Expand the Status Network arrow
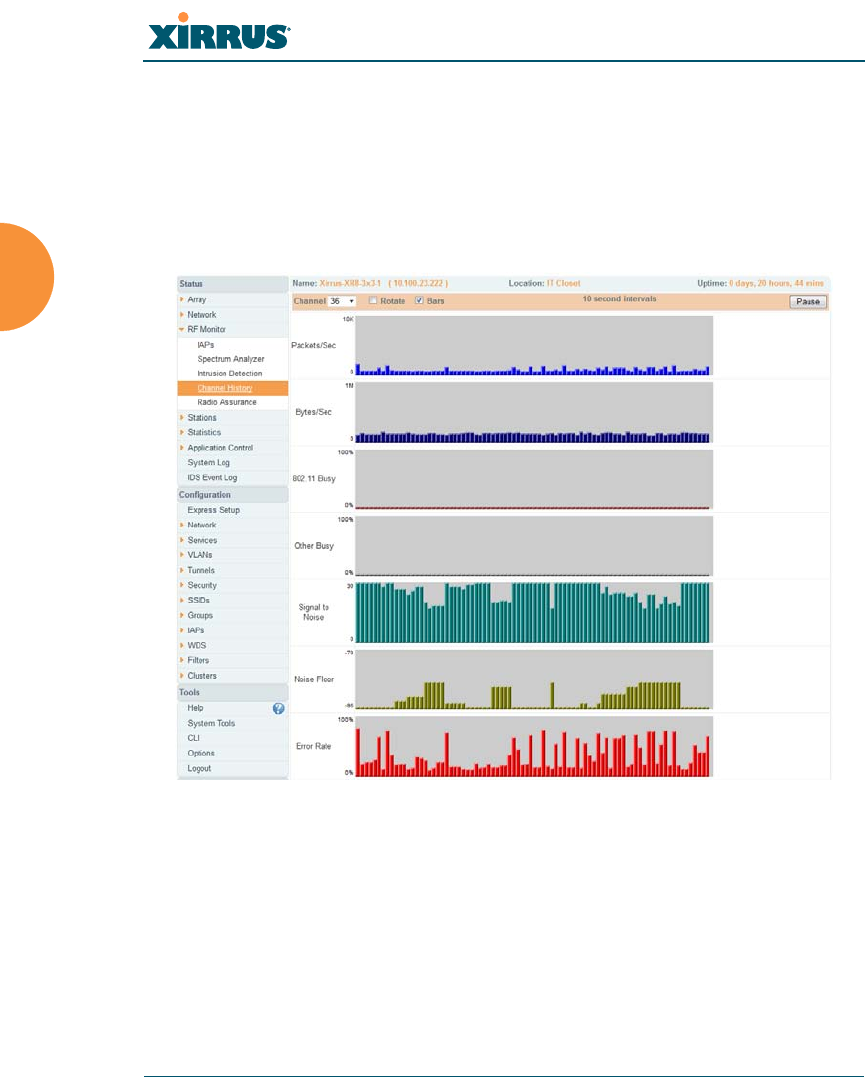Image resolution: width=865 pixels, height=1077 pixels. click(x=182, y=315)
